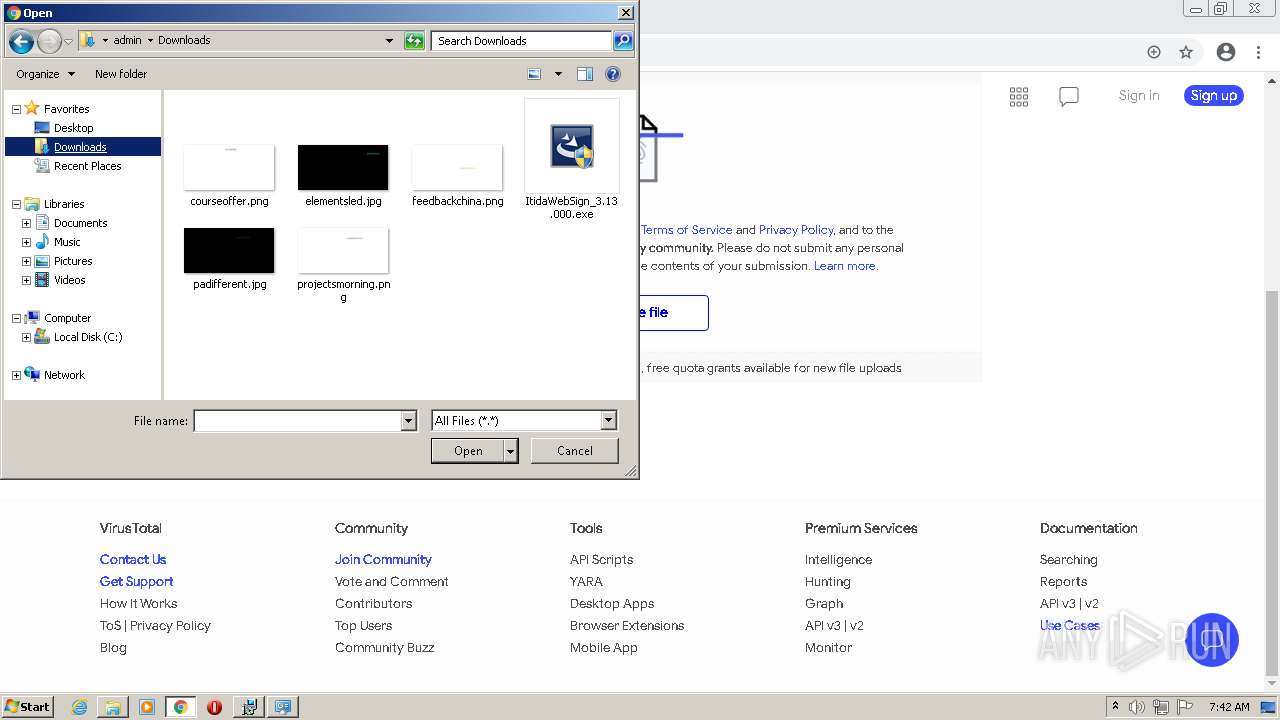This screenshot has width=1280, height=720.
Task: Click New folder in toolbar
Action: pos(121,74)
